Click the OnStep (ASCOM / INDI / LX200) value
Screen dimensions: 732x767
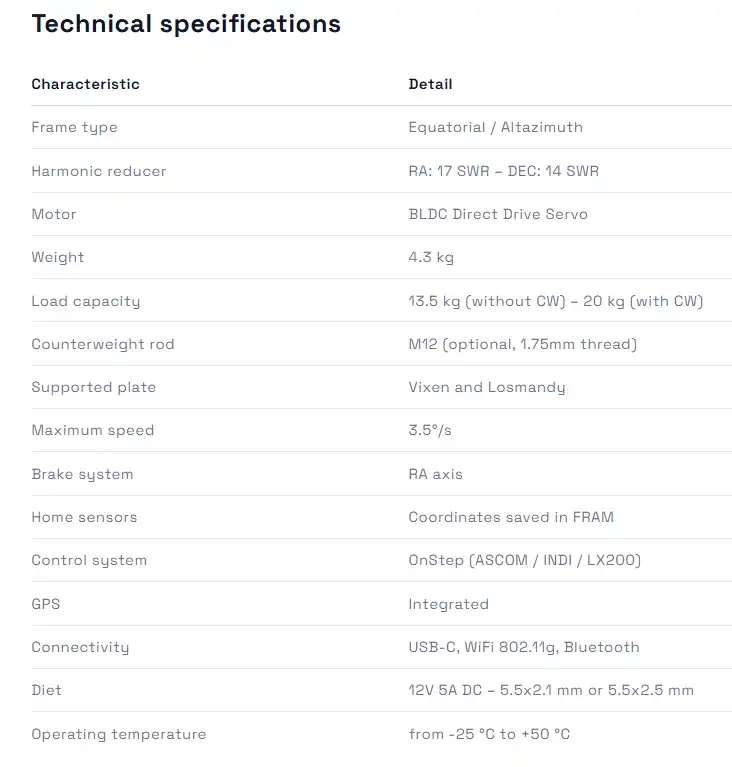(x=524, y=560)
